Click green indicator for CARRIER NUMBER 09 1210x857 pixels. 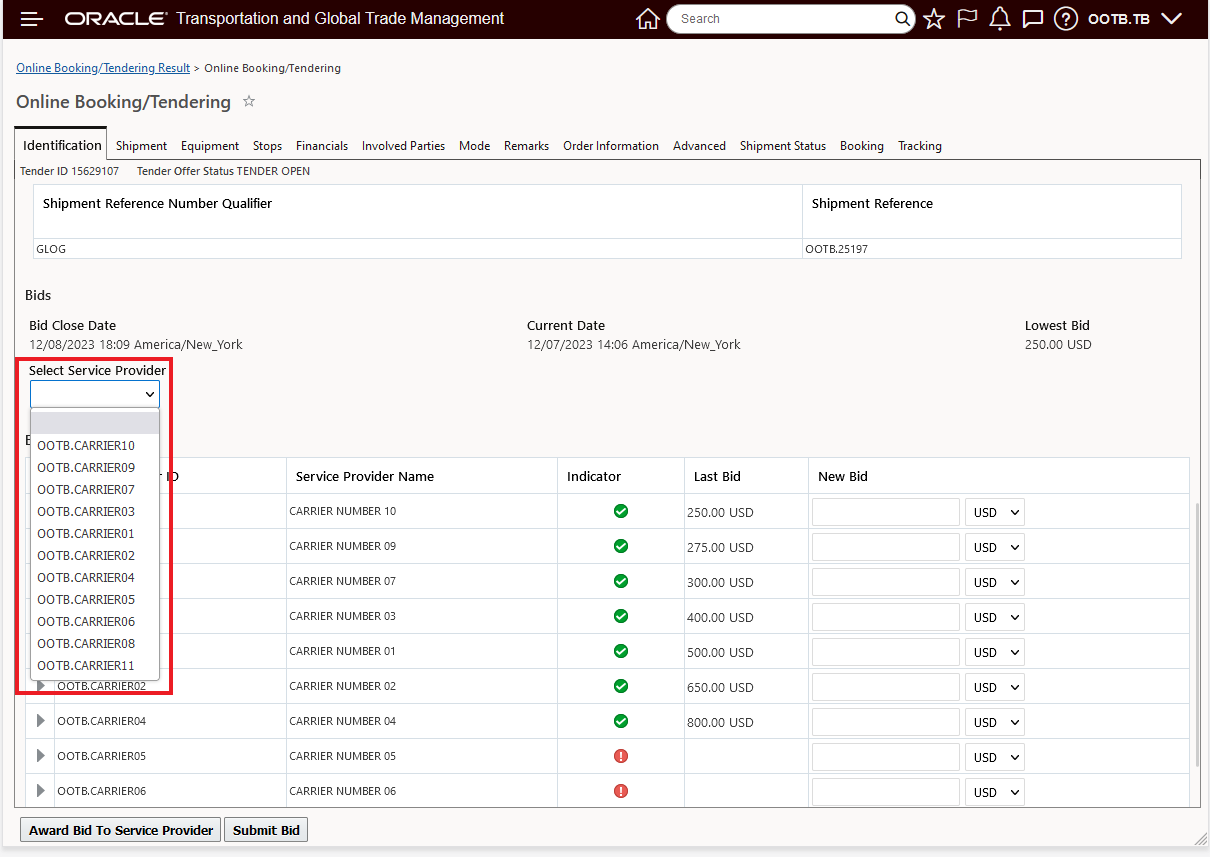pyautogui.click(x=621, y=546)
